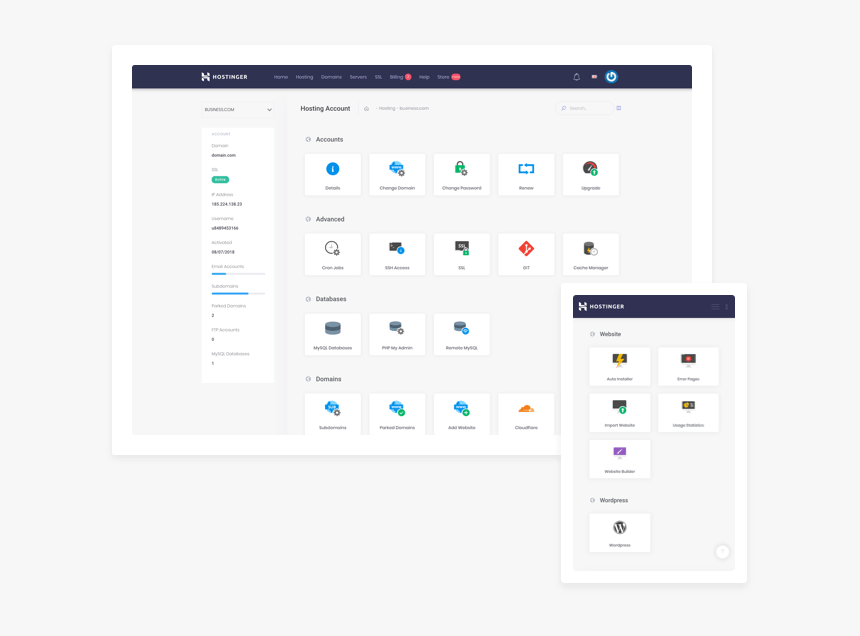Go to the Home menu
Image resolution: width=860 pixels, height=636 pixels.
[281, 77]
